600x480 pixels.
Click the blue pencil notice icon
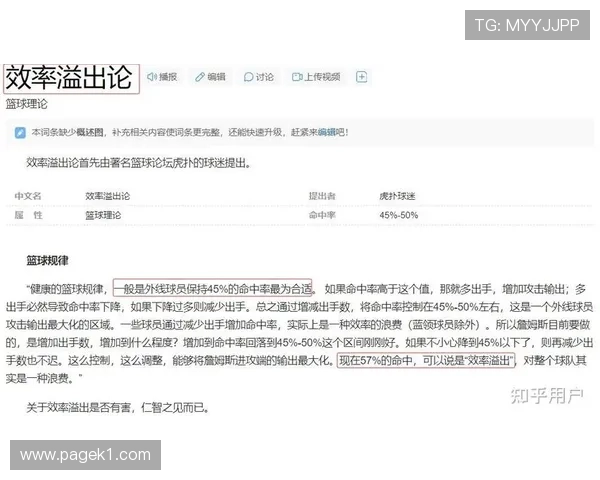(20, 132)
